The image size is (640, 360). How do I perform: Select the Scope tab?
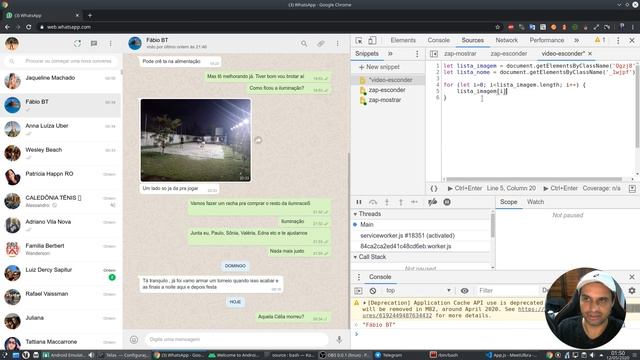coord(508,202)
